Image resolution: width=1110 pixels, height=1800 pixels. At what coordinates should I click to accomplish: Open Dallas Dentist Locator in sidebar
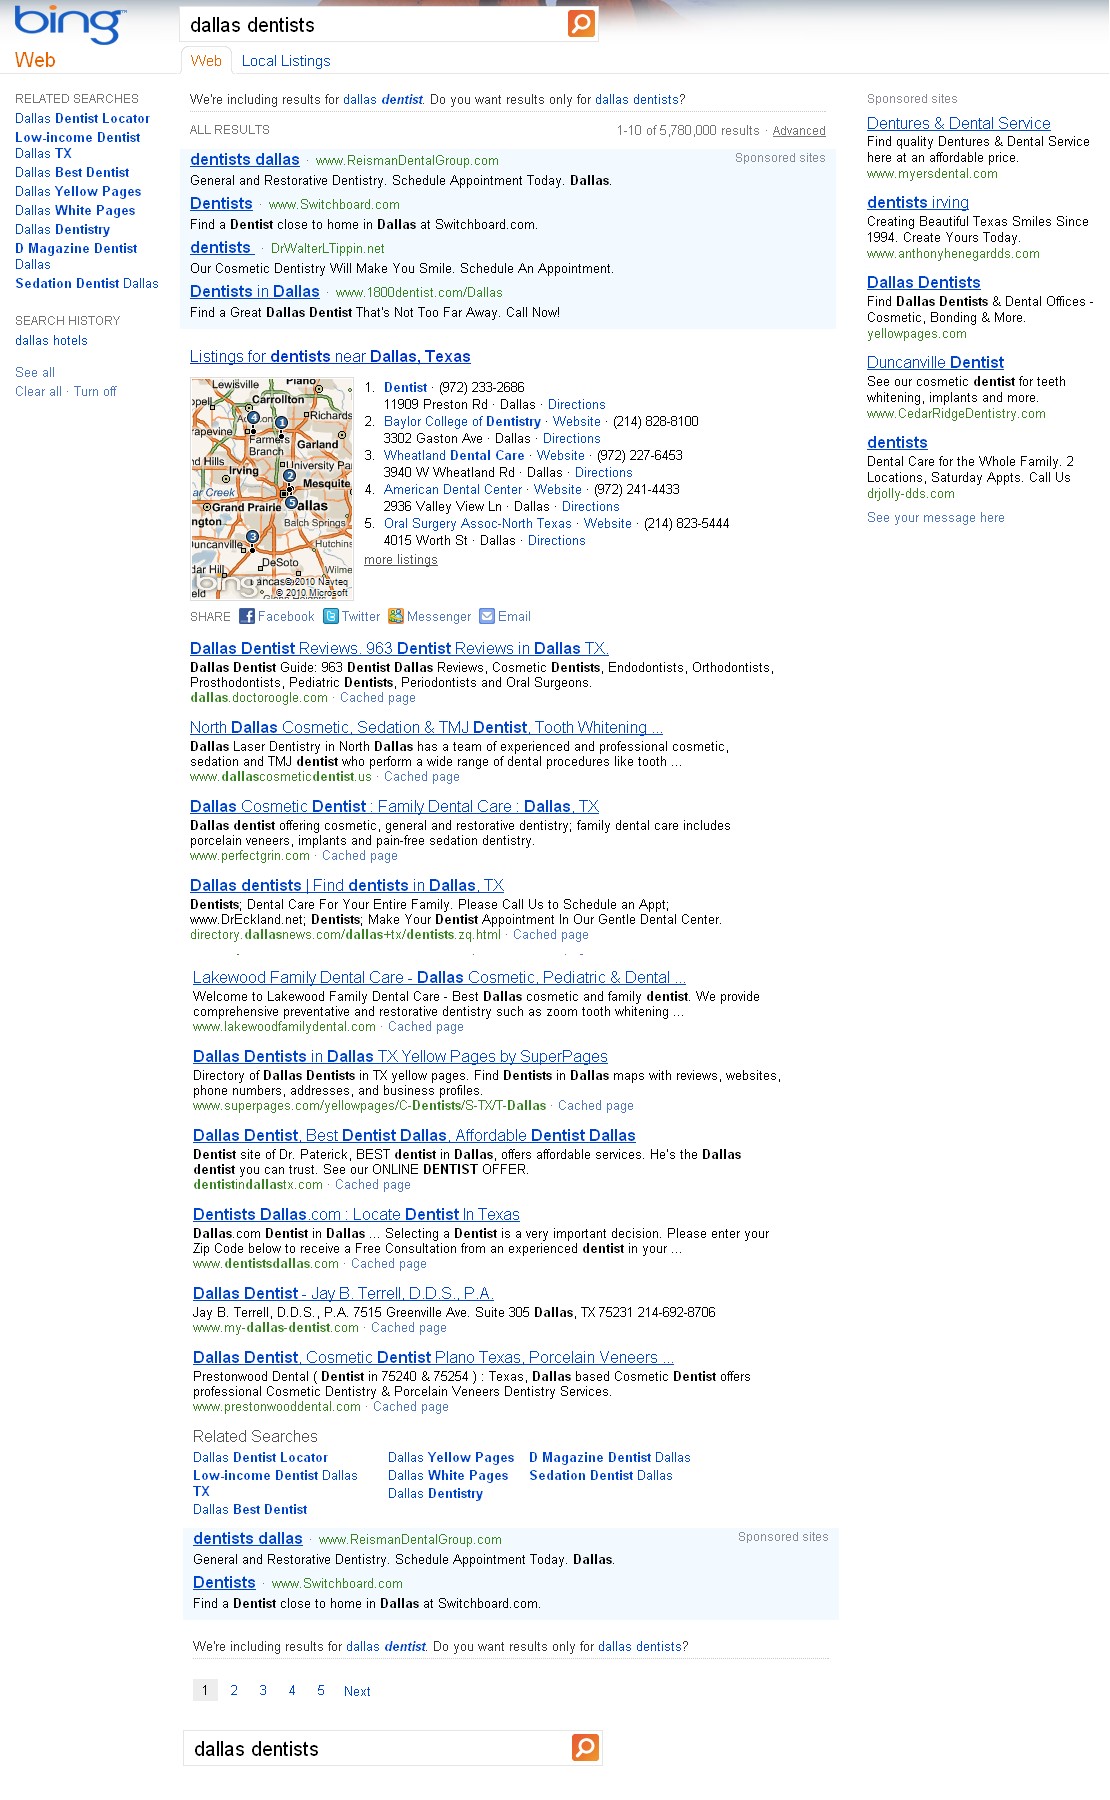(x=82, y=118)
